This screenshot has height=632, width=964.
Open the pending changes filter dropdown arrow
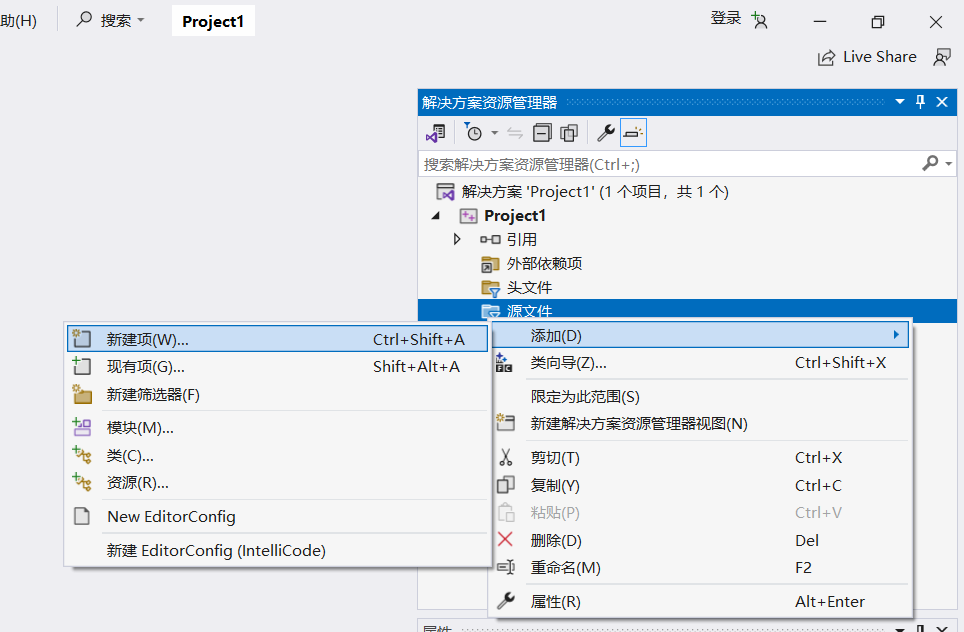(494, 133)
